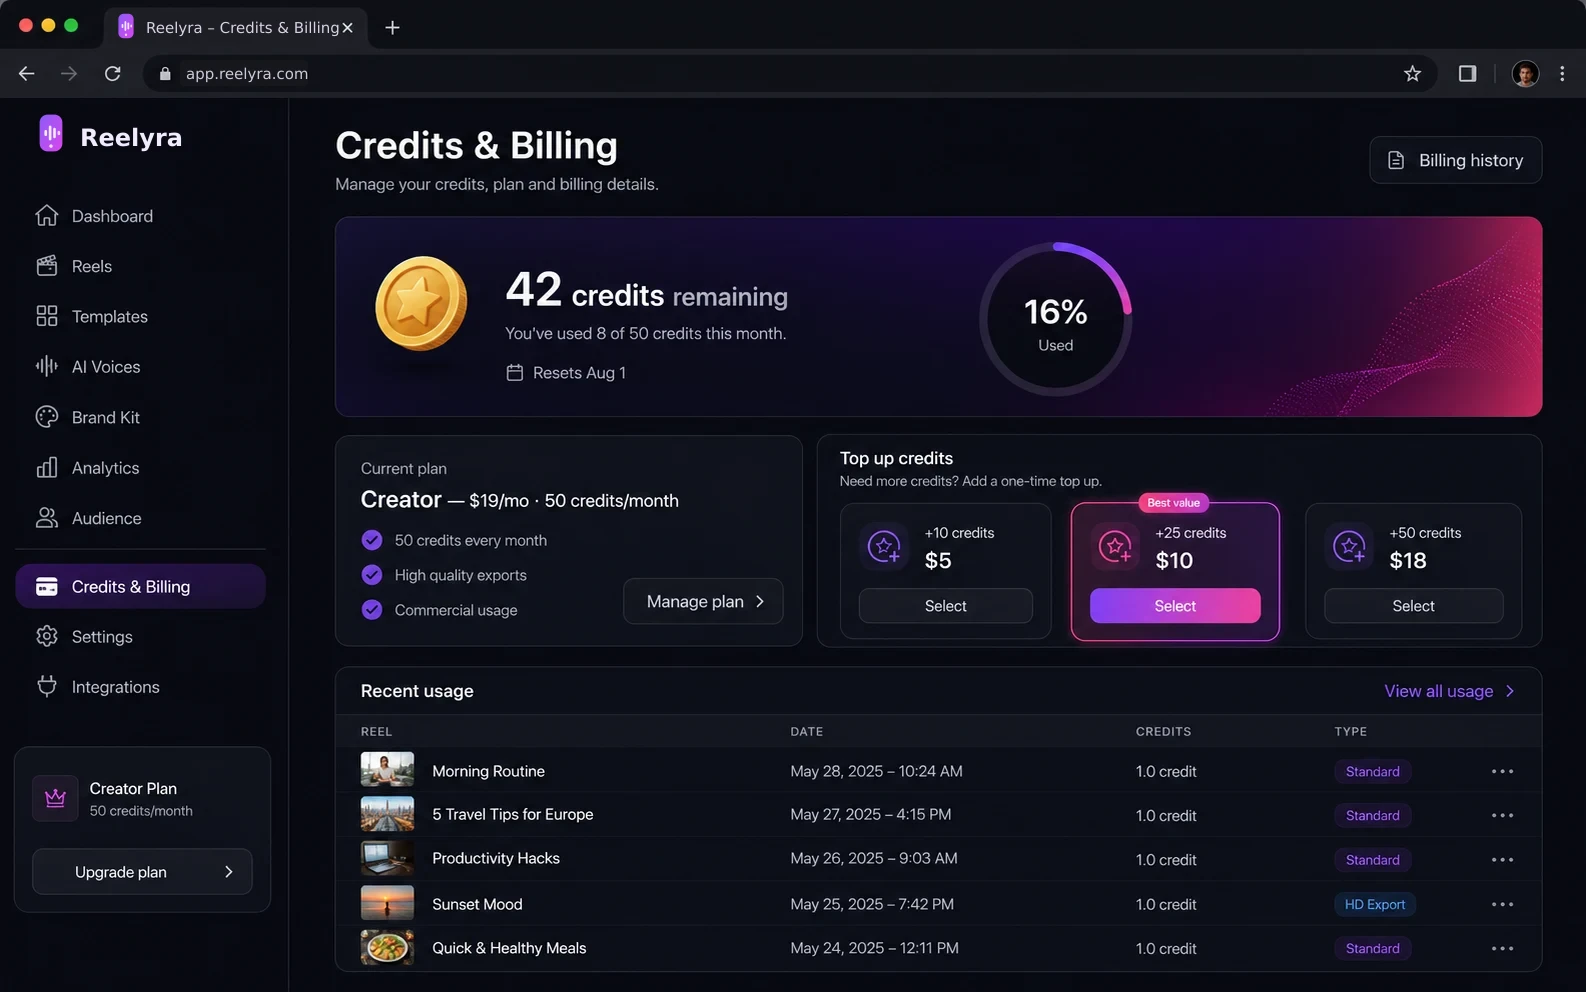The width and height of the screenshot is (1586, 992).
Task: Click the View all usage link
Action: click(x=1449, y=691)
